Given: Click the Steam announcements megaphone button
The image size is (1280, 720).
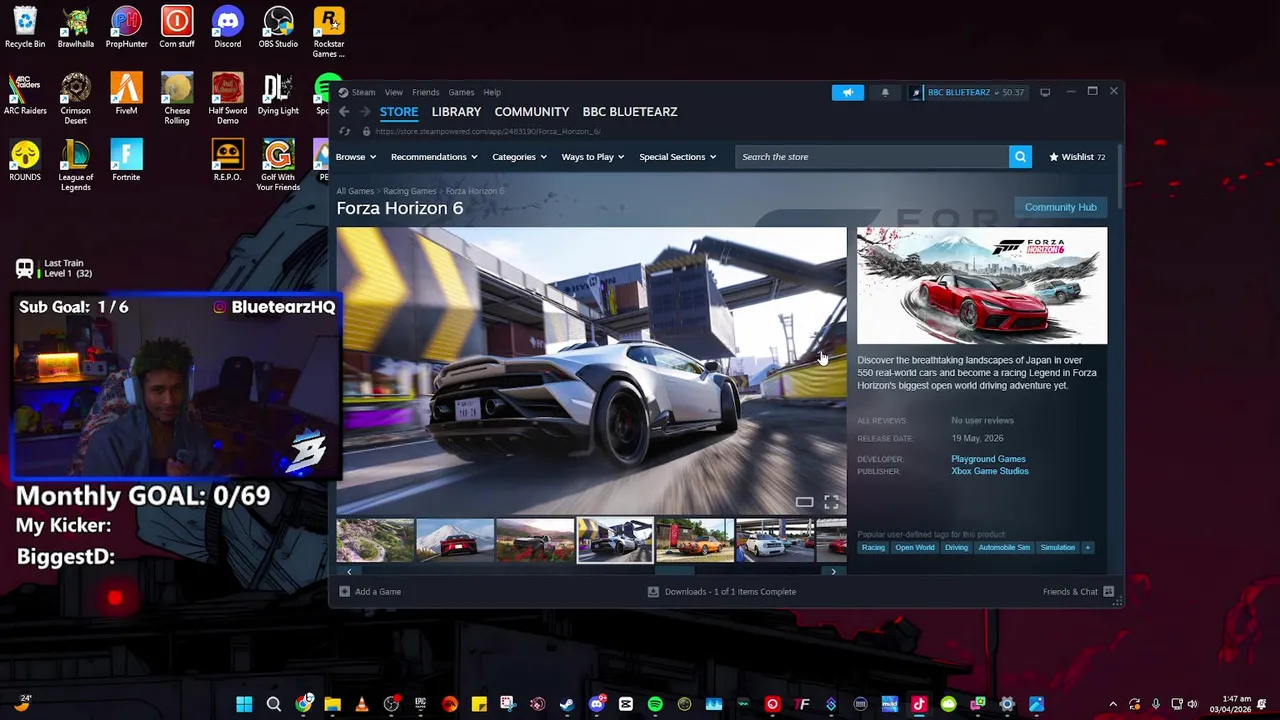Looking at the screenshot, I should click(x=847, y=92).
